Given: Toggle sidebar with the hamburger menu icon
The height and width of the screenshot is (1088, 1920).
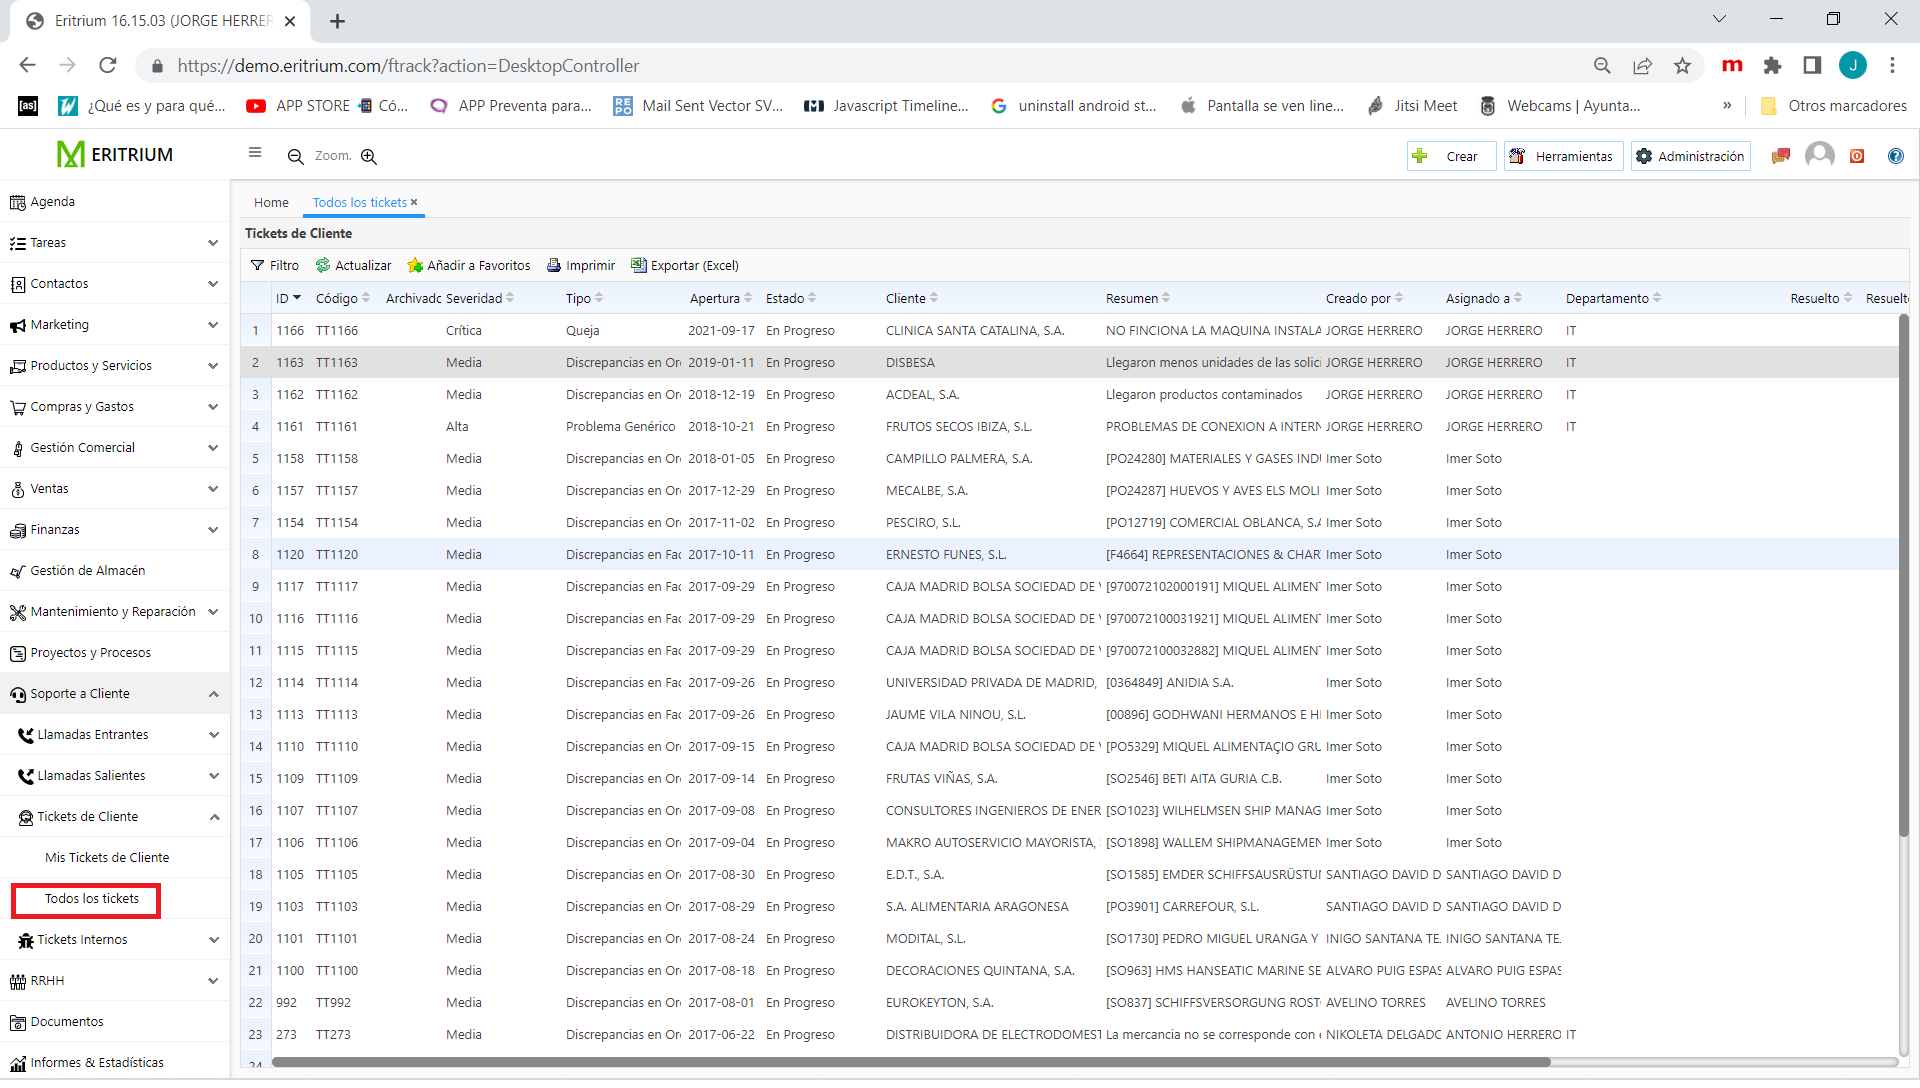Looking at the screenshot, I should click(x=255, y=153).
